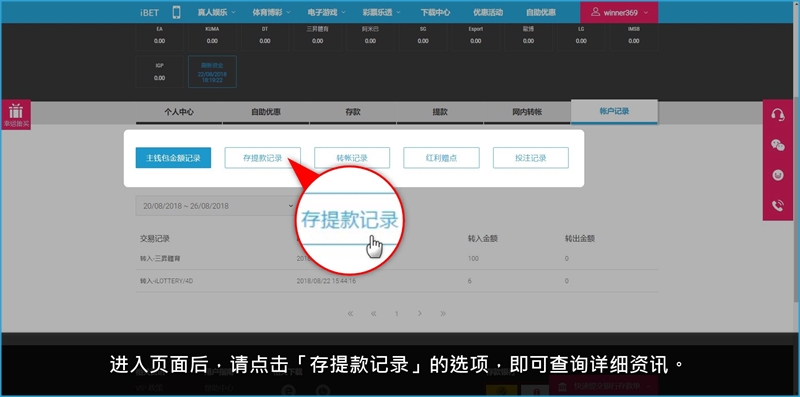Open the headset customer service icon

point(778,115)
